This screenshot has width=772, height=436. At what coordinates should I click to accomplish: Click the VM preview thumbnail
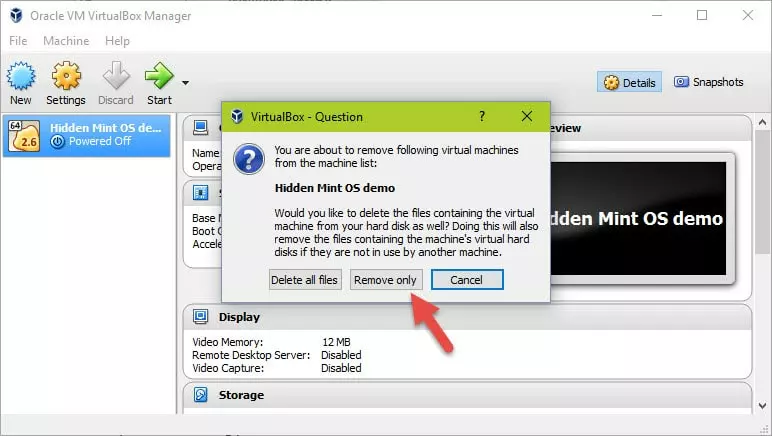tap(638, 218)
